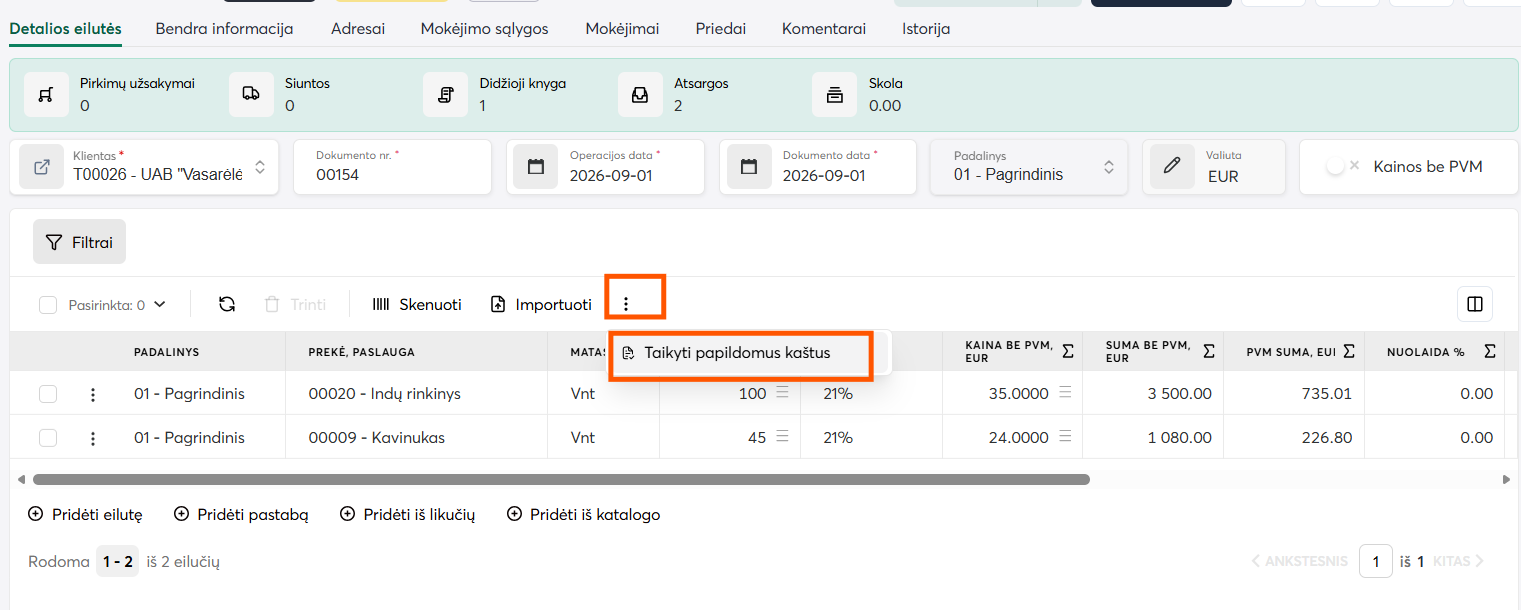Open the Operacijos data calendar icon

(536, 167)
